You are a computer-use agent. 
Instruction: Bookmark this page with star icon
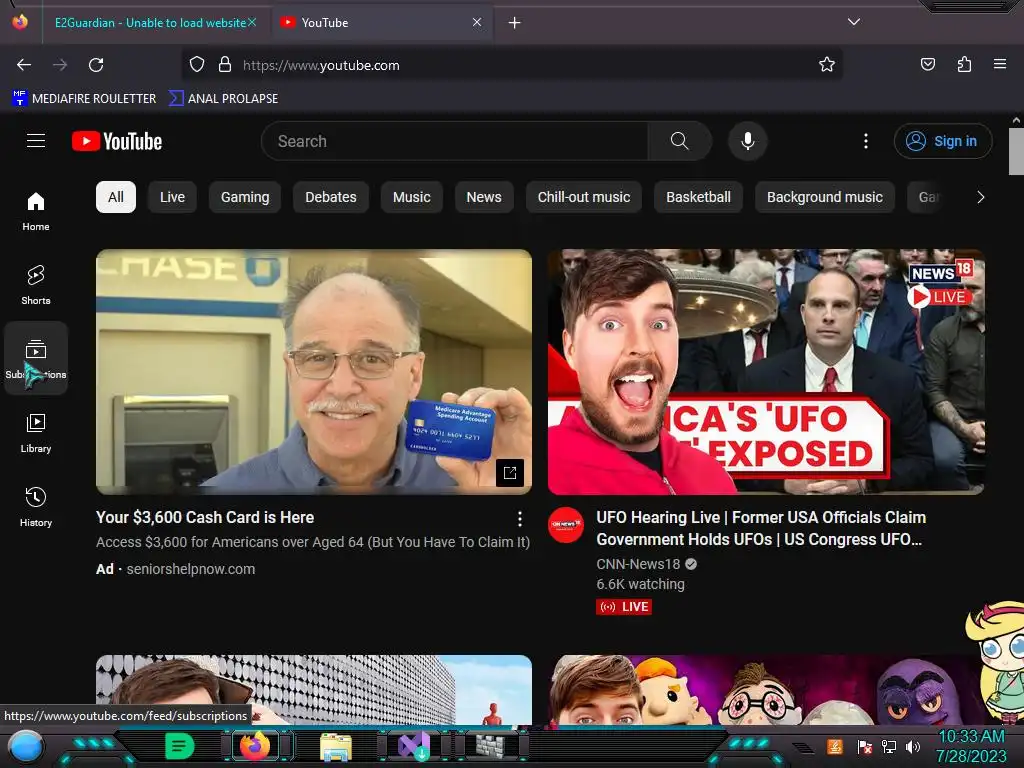tap(827, 65)
